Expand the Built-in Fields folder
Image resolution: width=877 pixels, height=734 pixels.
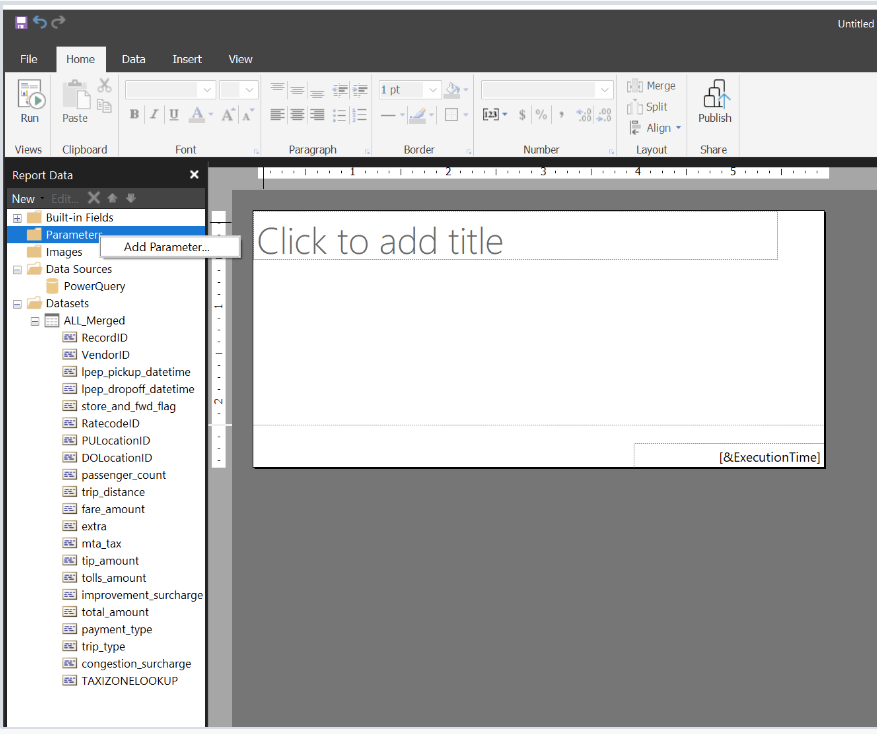(x=20, y=217)
